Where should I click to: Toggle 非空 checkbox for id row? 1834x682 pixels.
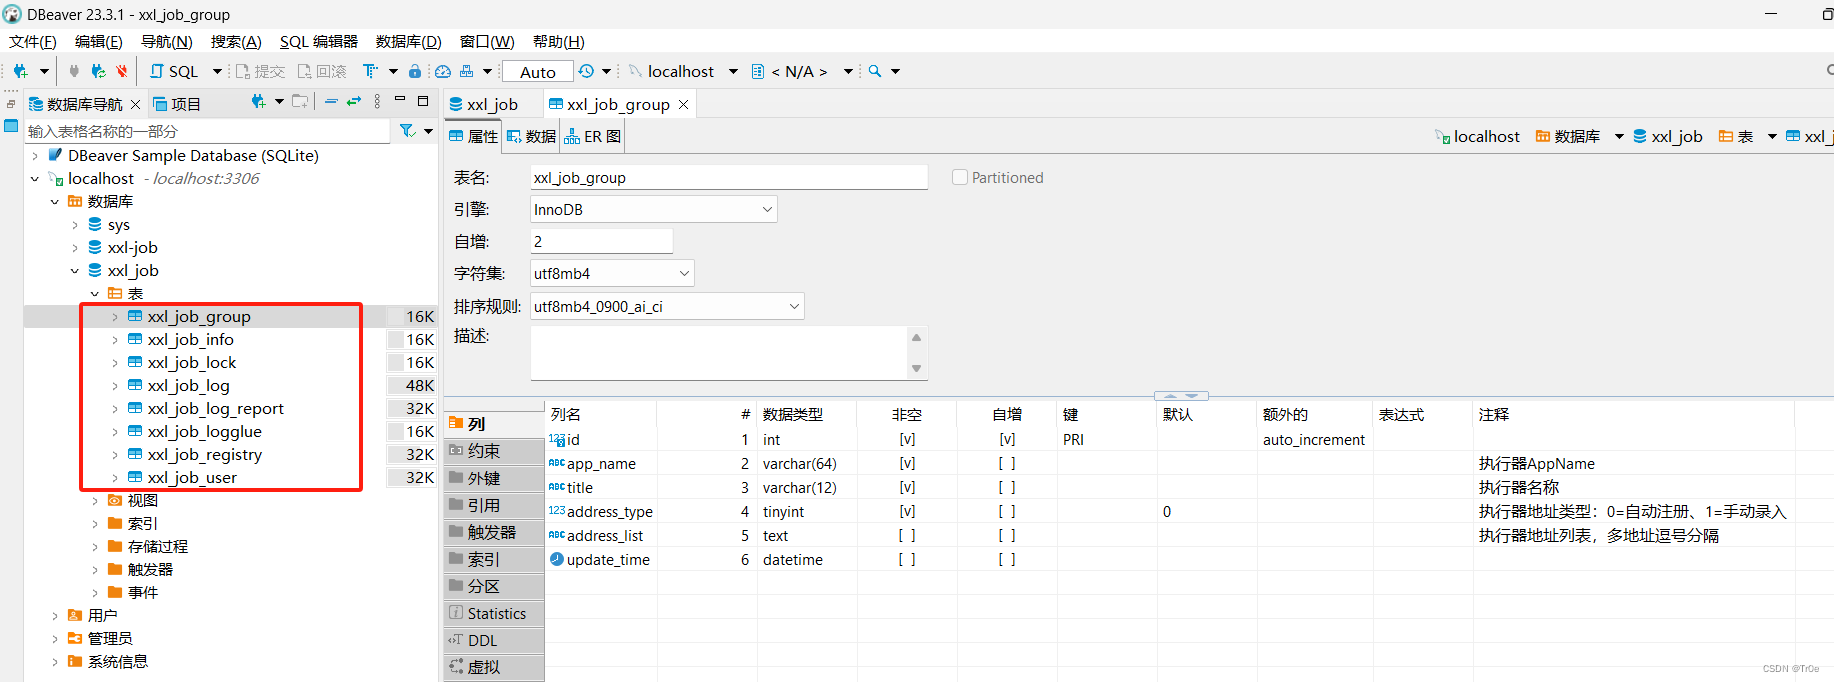point(907,439)
